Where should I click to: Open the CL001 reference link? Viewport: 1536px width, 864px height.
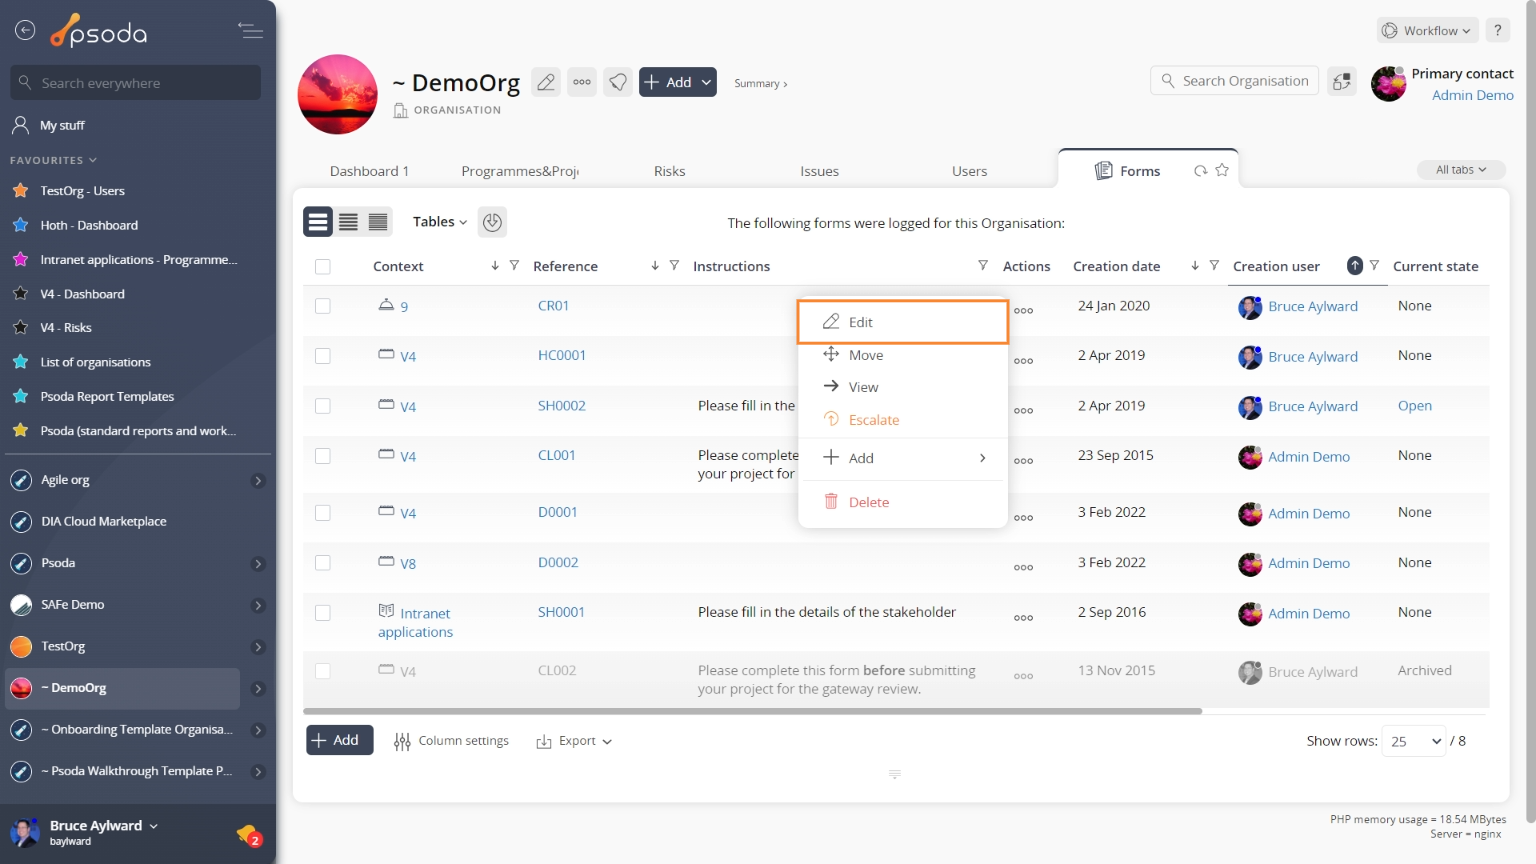(x=557, y=455)
